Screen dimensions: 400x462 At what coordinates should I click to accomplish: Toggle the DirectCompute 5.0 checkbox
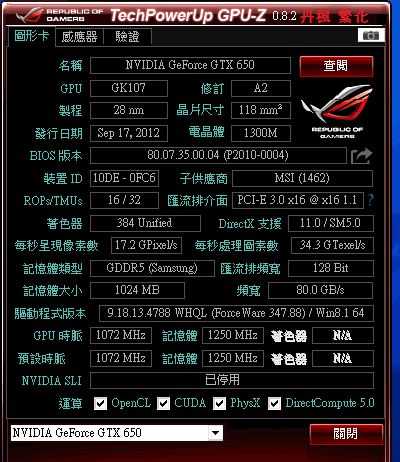coord(274,404)
